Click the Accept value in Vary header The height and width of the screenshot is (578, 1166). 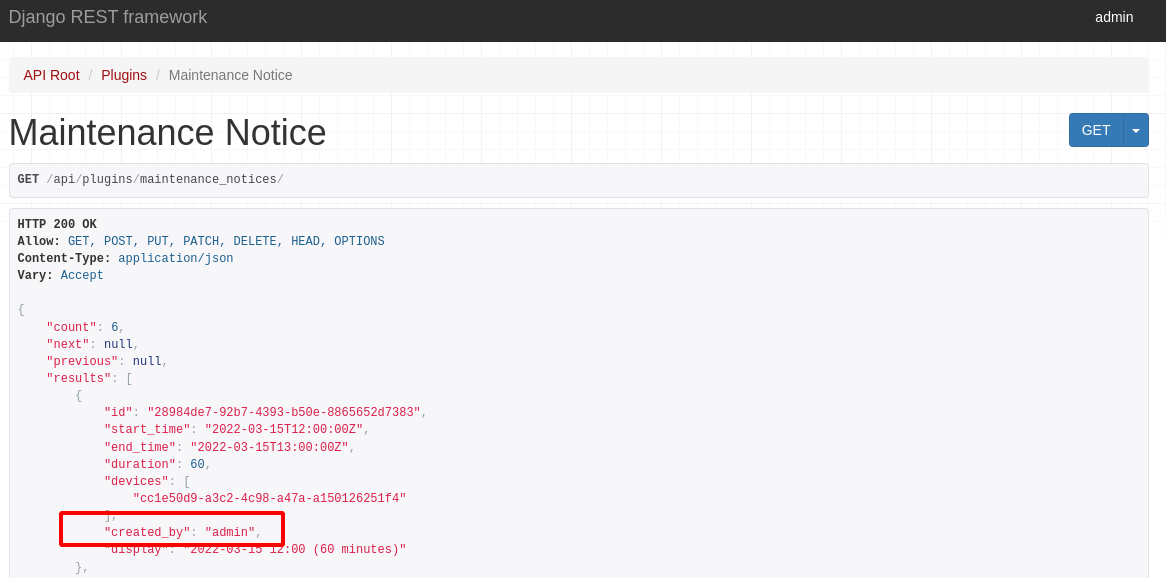click(x=82, y=274)
